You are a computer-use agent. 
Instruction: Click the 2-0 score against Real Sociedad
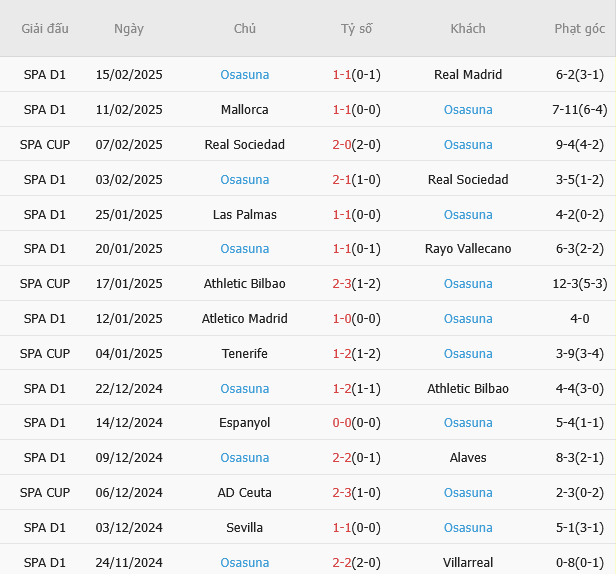(343, 145)
